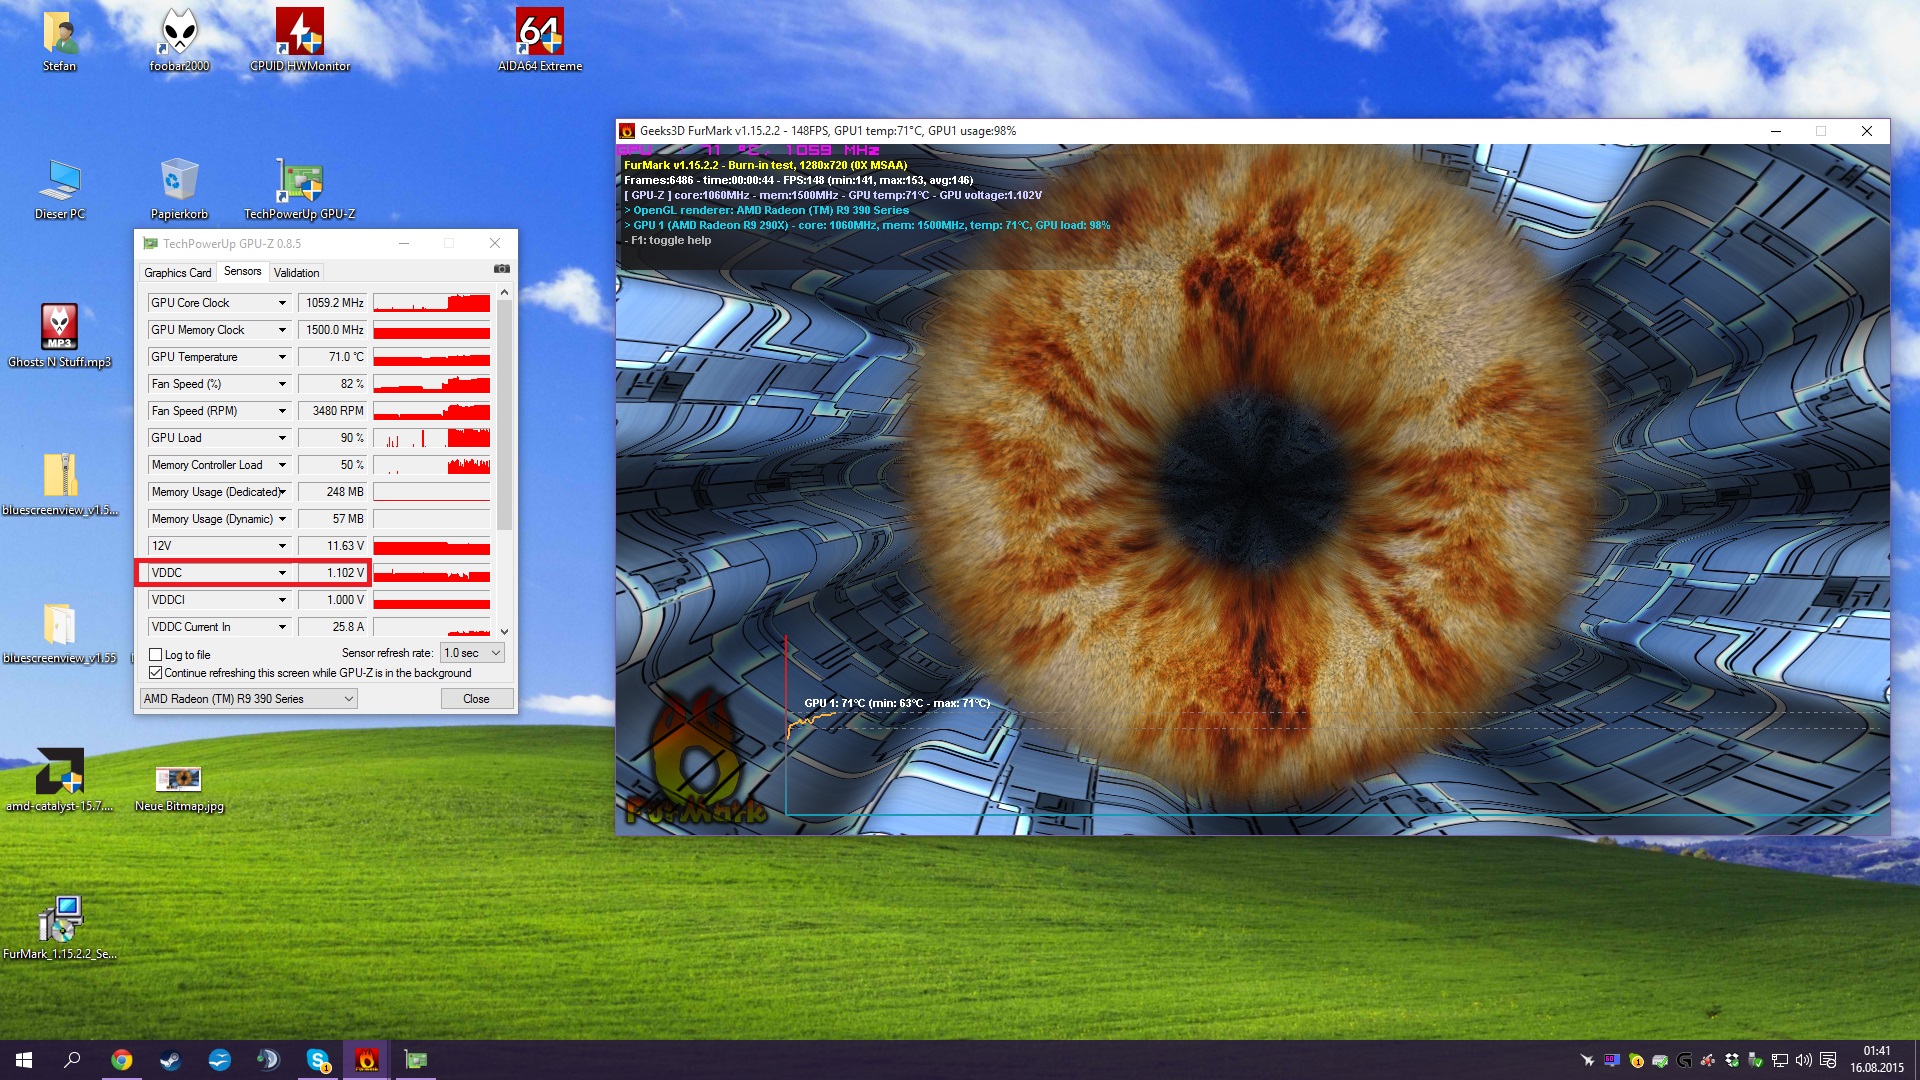The width and height of the screenshot is (1920, 1080).
Task: Open Skype from the taskbar
Action: 318,1060
